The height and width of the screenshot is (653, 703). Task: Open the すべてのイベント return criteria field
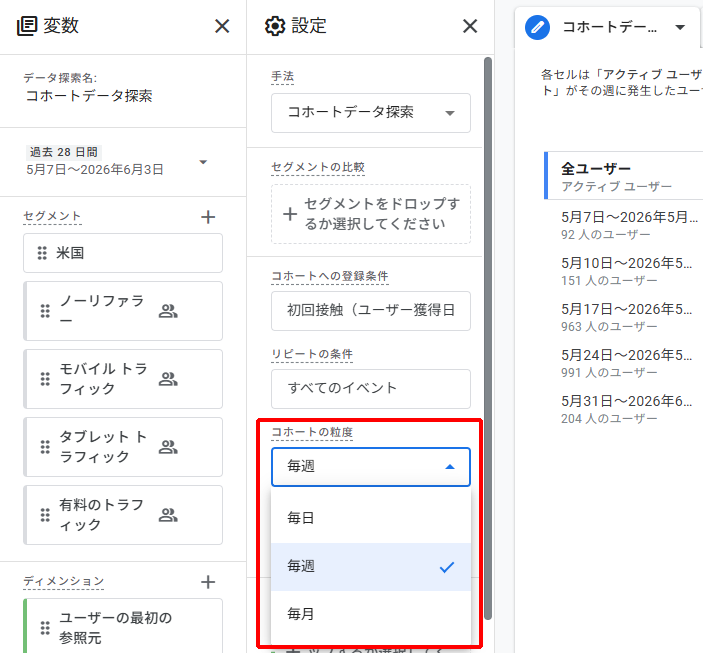coord(371,389)
